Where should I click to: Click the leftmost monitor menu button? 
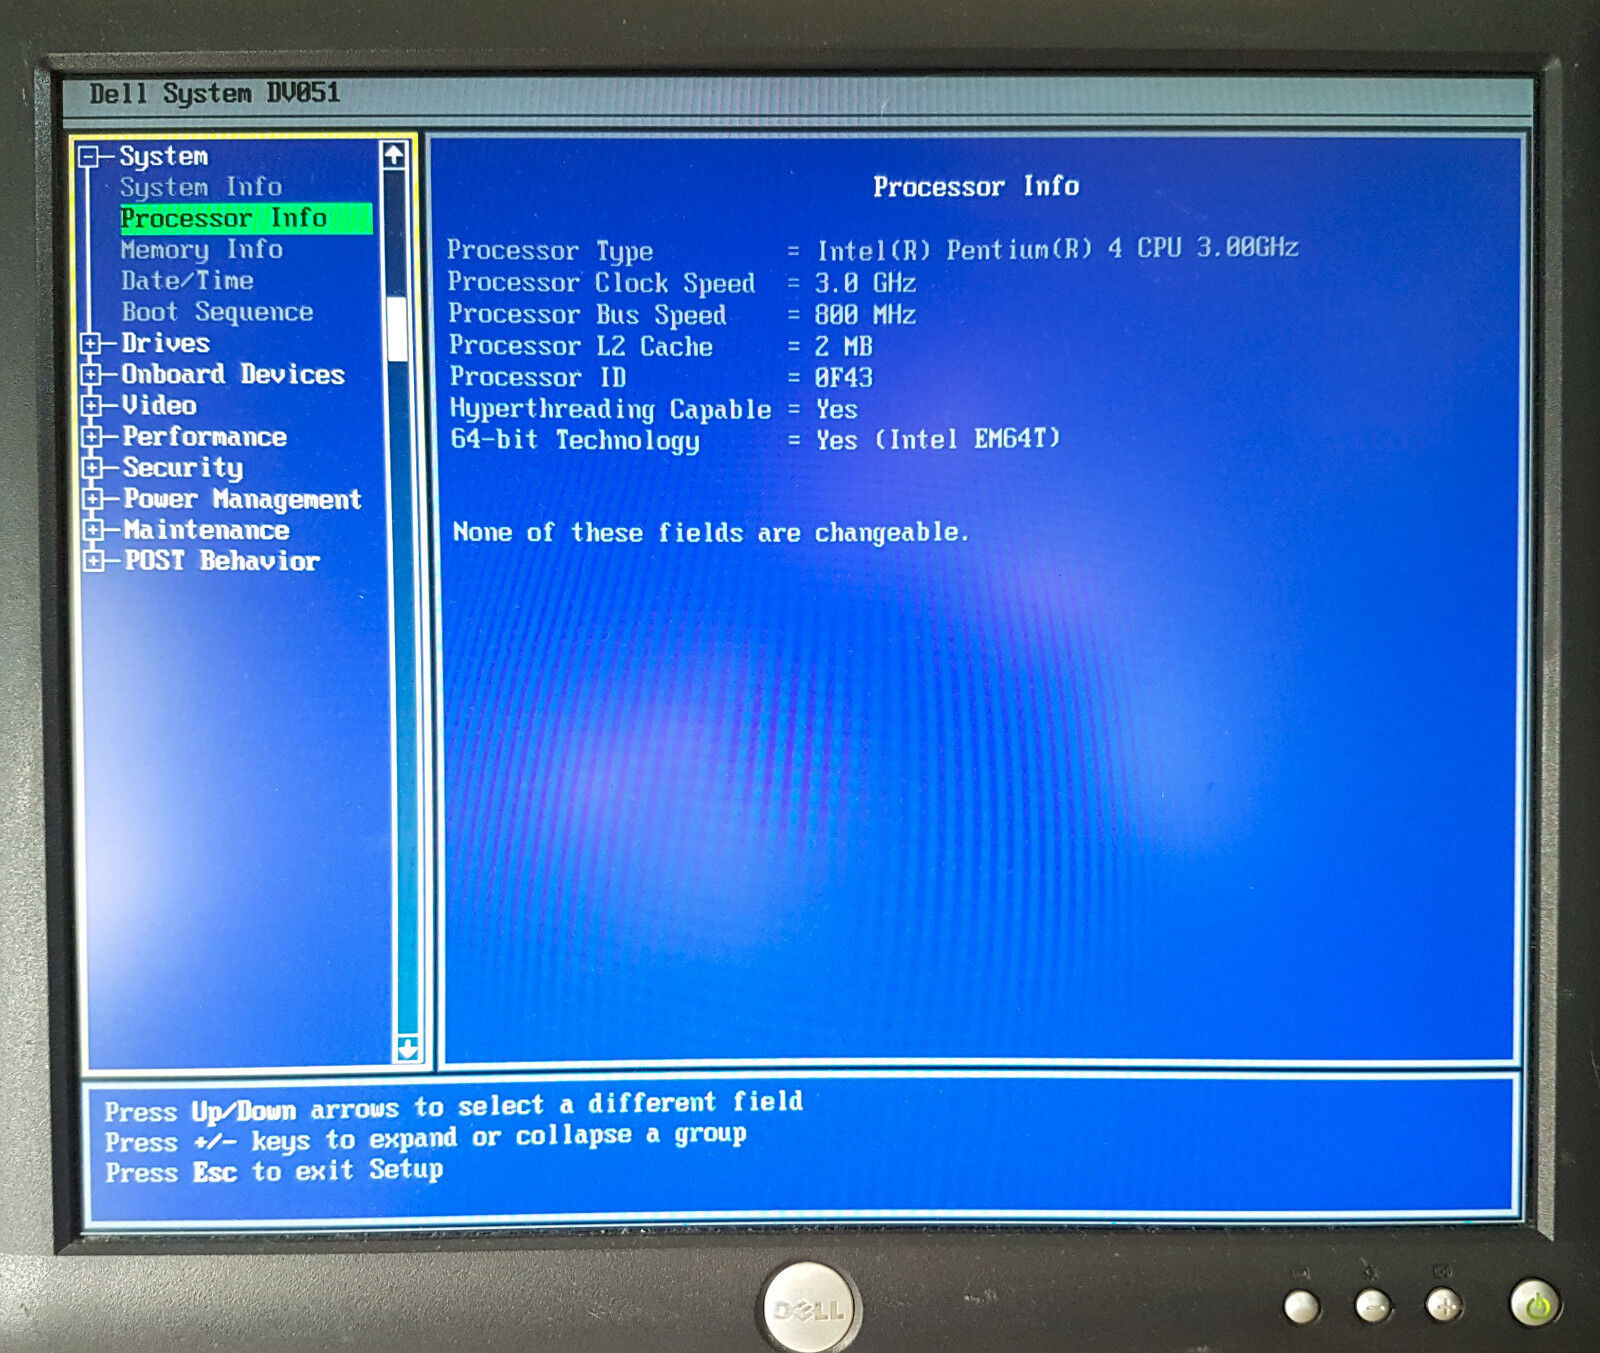[x=1301, y=1306]
